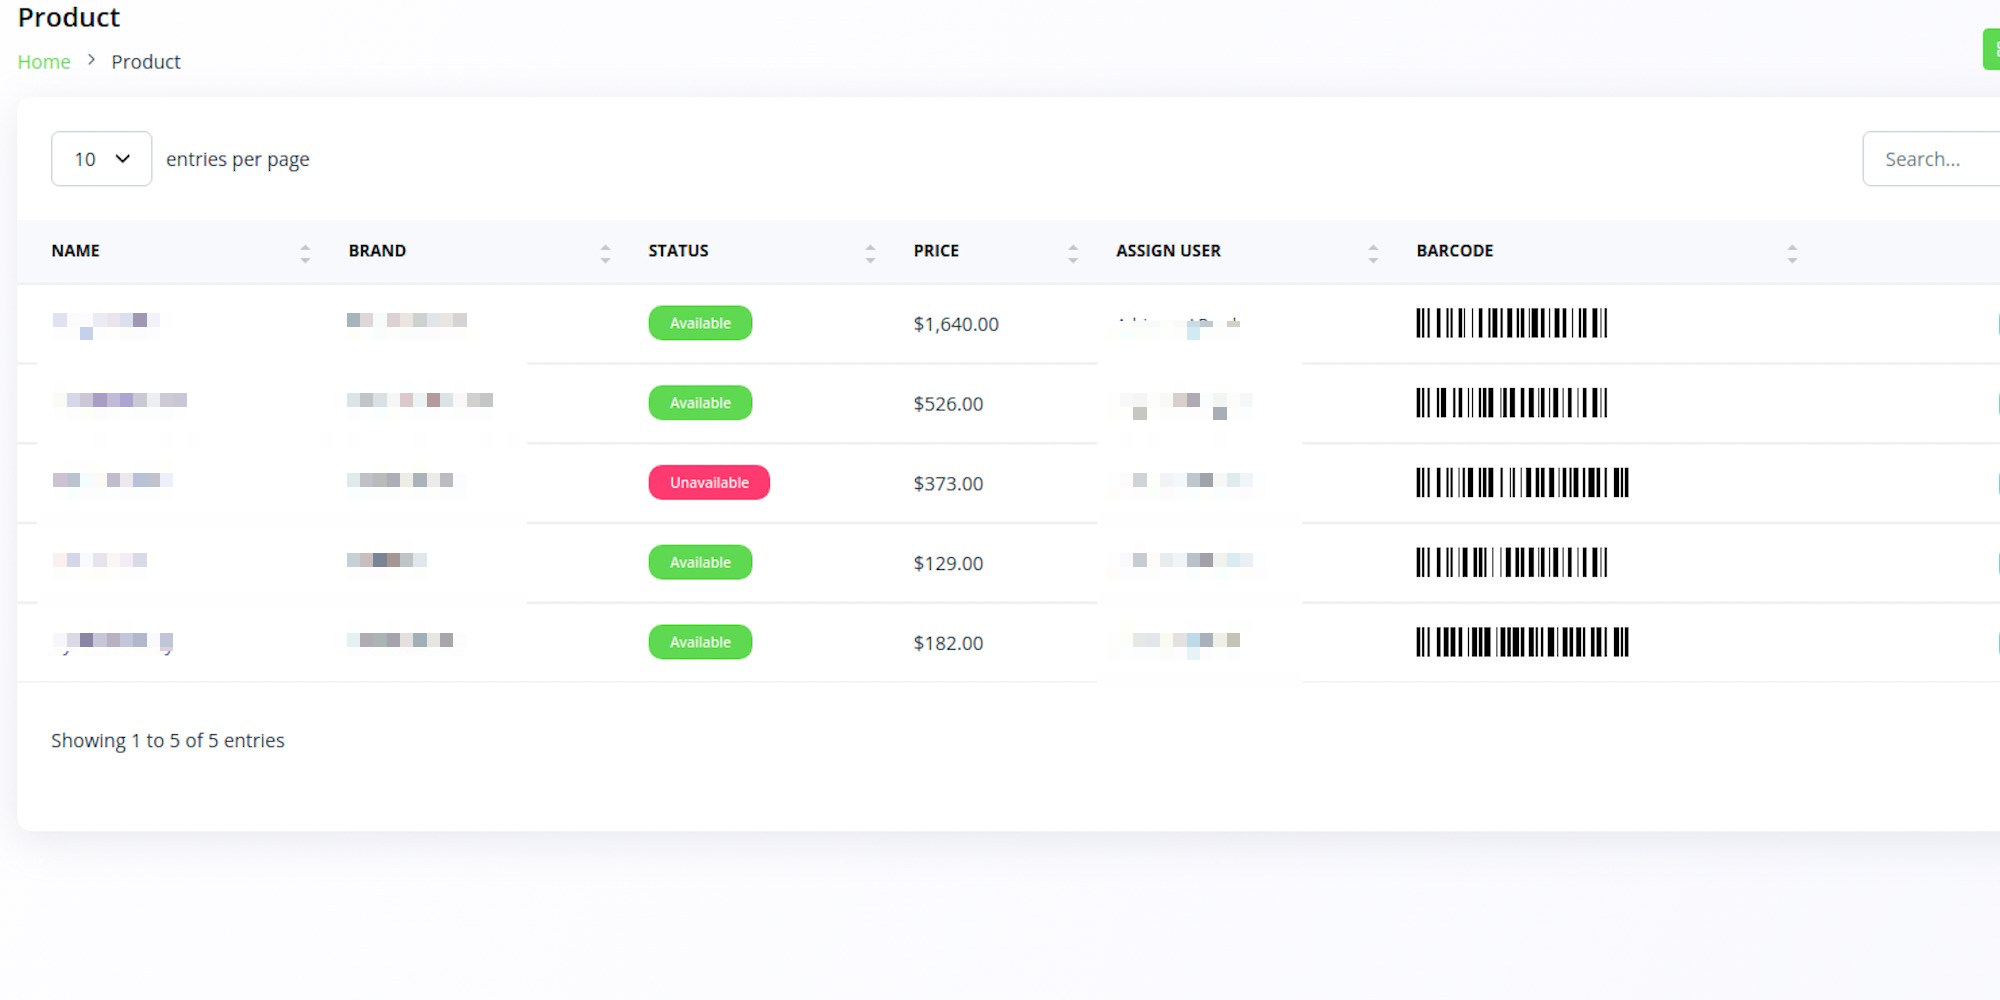This screenshot has width=2000, height=1000.
Task: Click the BRAND column header label
Action: click(377, 251)
